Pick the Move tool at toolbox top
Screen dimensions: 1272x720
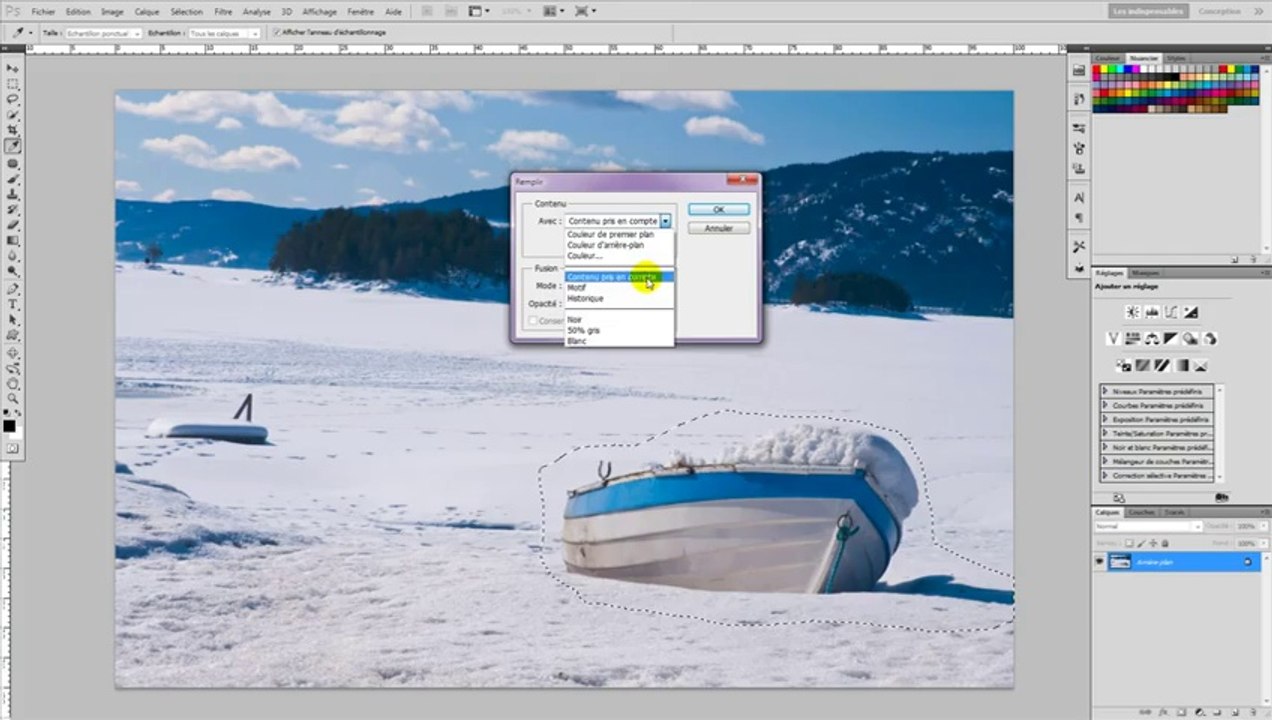13,68
